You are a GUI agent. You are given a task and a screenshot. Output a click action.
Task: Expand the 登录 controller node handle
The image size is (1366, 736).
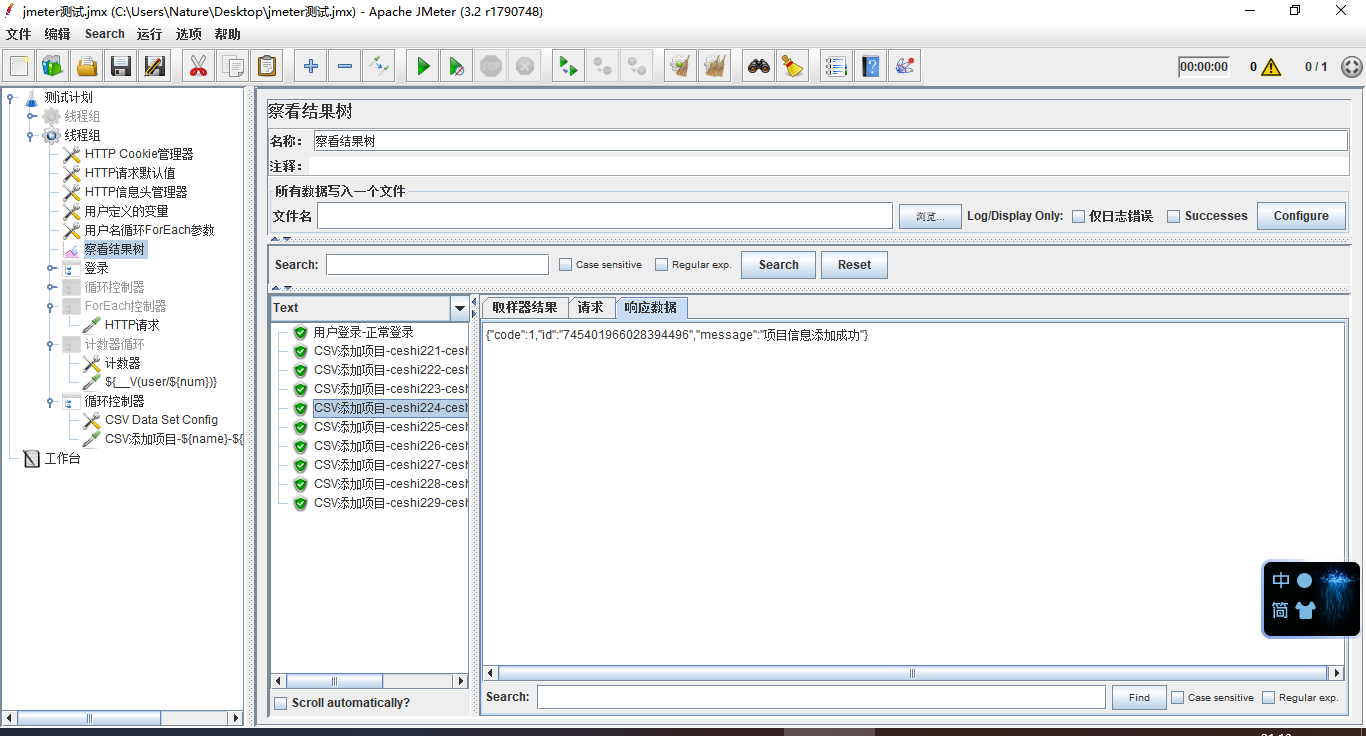coord(51,269)
